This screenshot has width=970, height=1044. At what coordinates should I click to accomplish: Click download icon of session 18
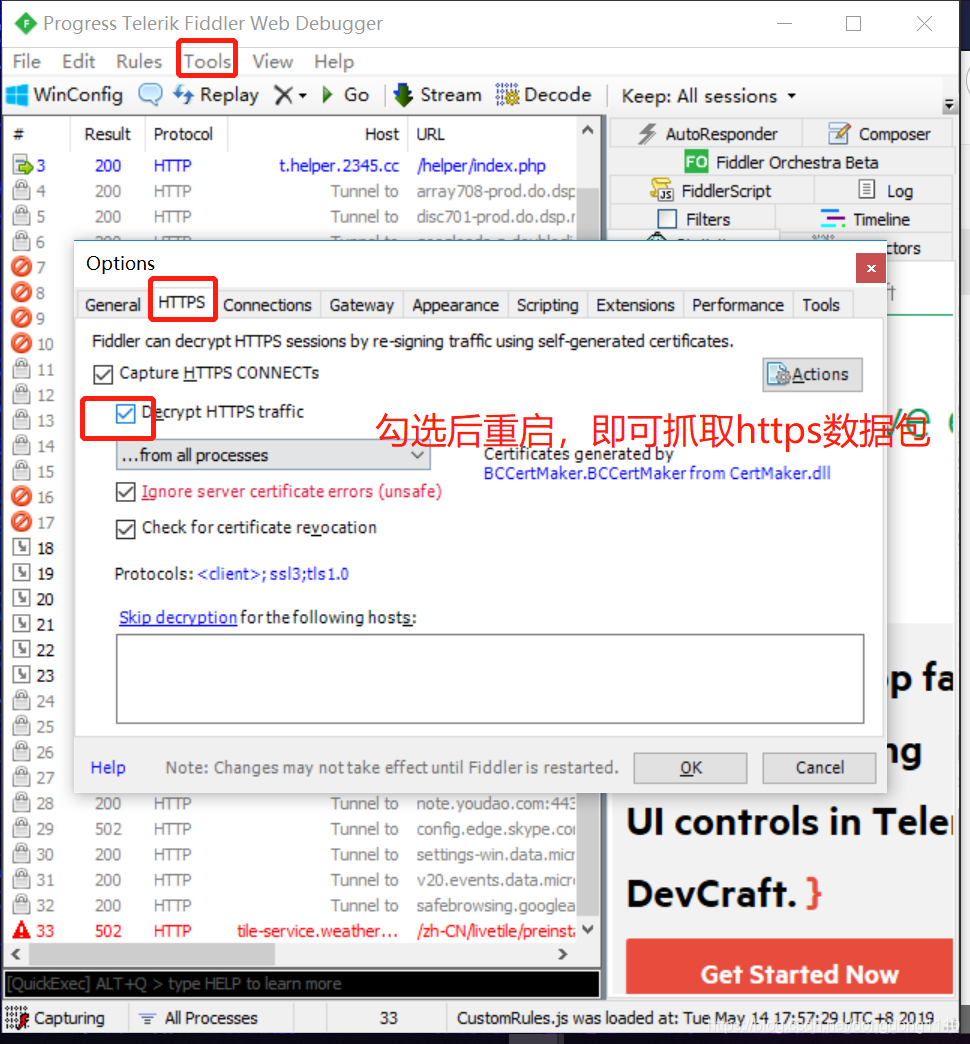coord(22,547)
